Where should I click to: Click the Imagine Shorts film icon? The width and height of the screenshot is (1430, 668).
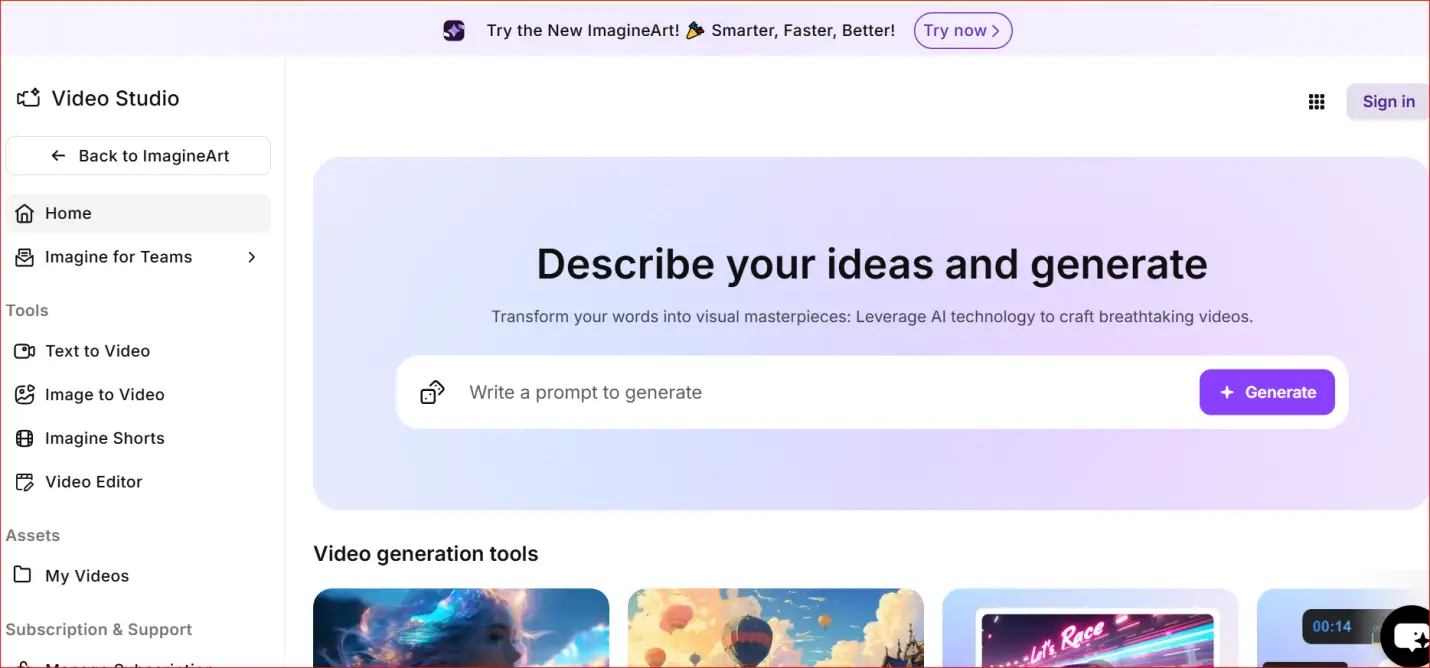[x=25, y=438]
